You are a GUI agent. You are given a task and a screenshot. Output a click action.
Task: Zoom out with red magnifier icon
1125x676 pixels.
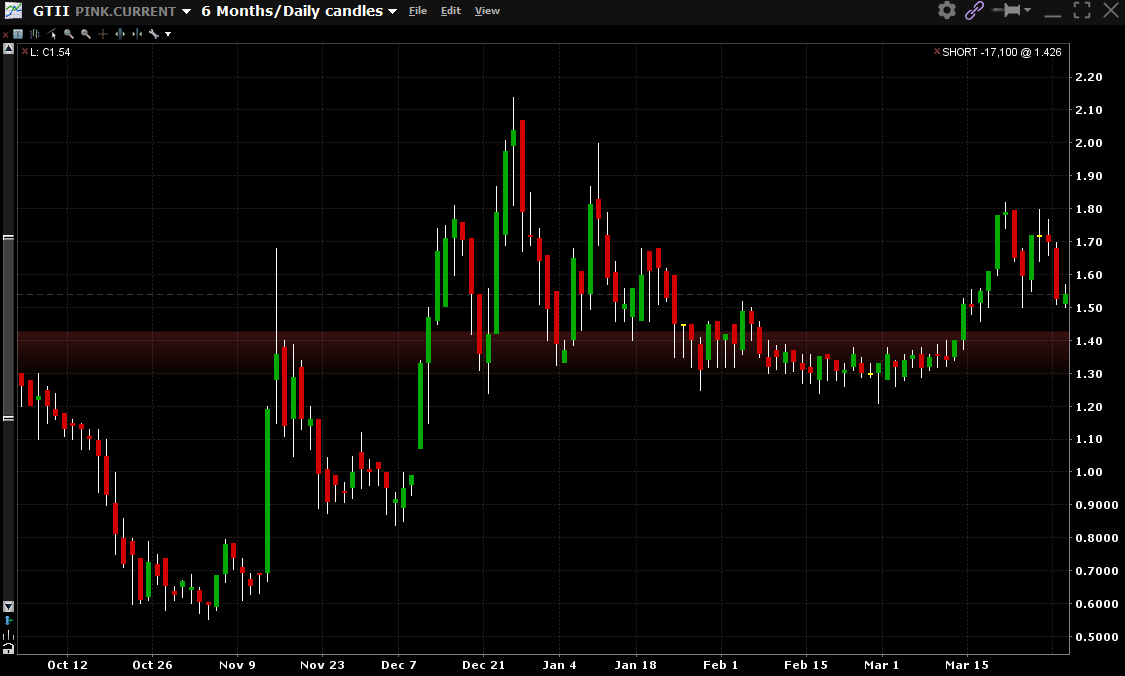click(x=86, y=34)
